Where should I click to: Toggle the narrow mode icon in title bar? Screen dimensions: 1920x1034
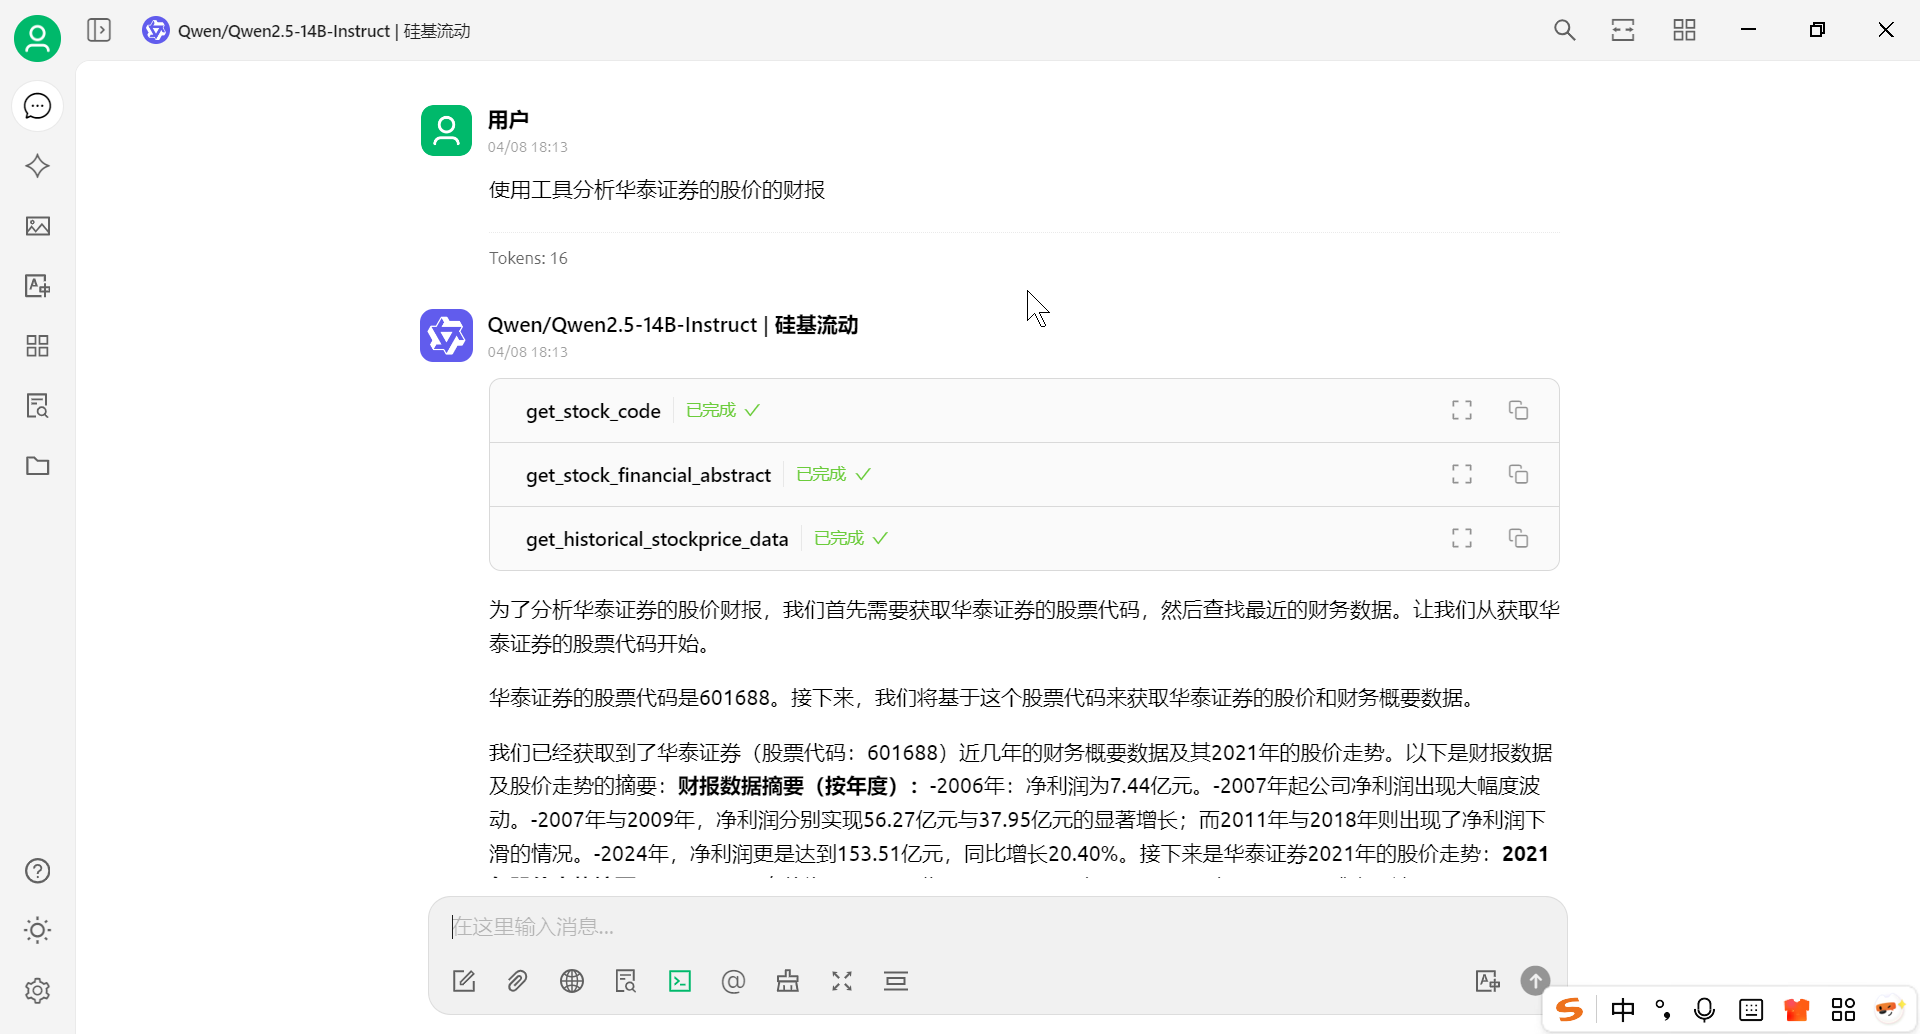1623,30
